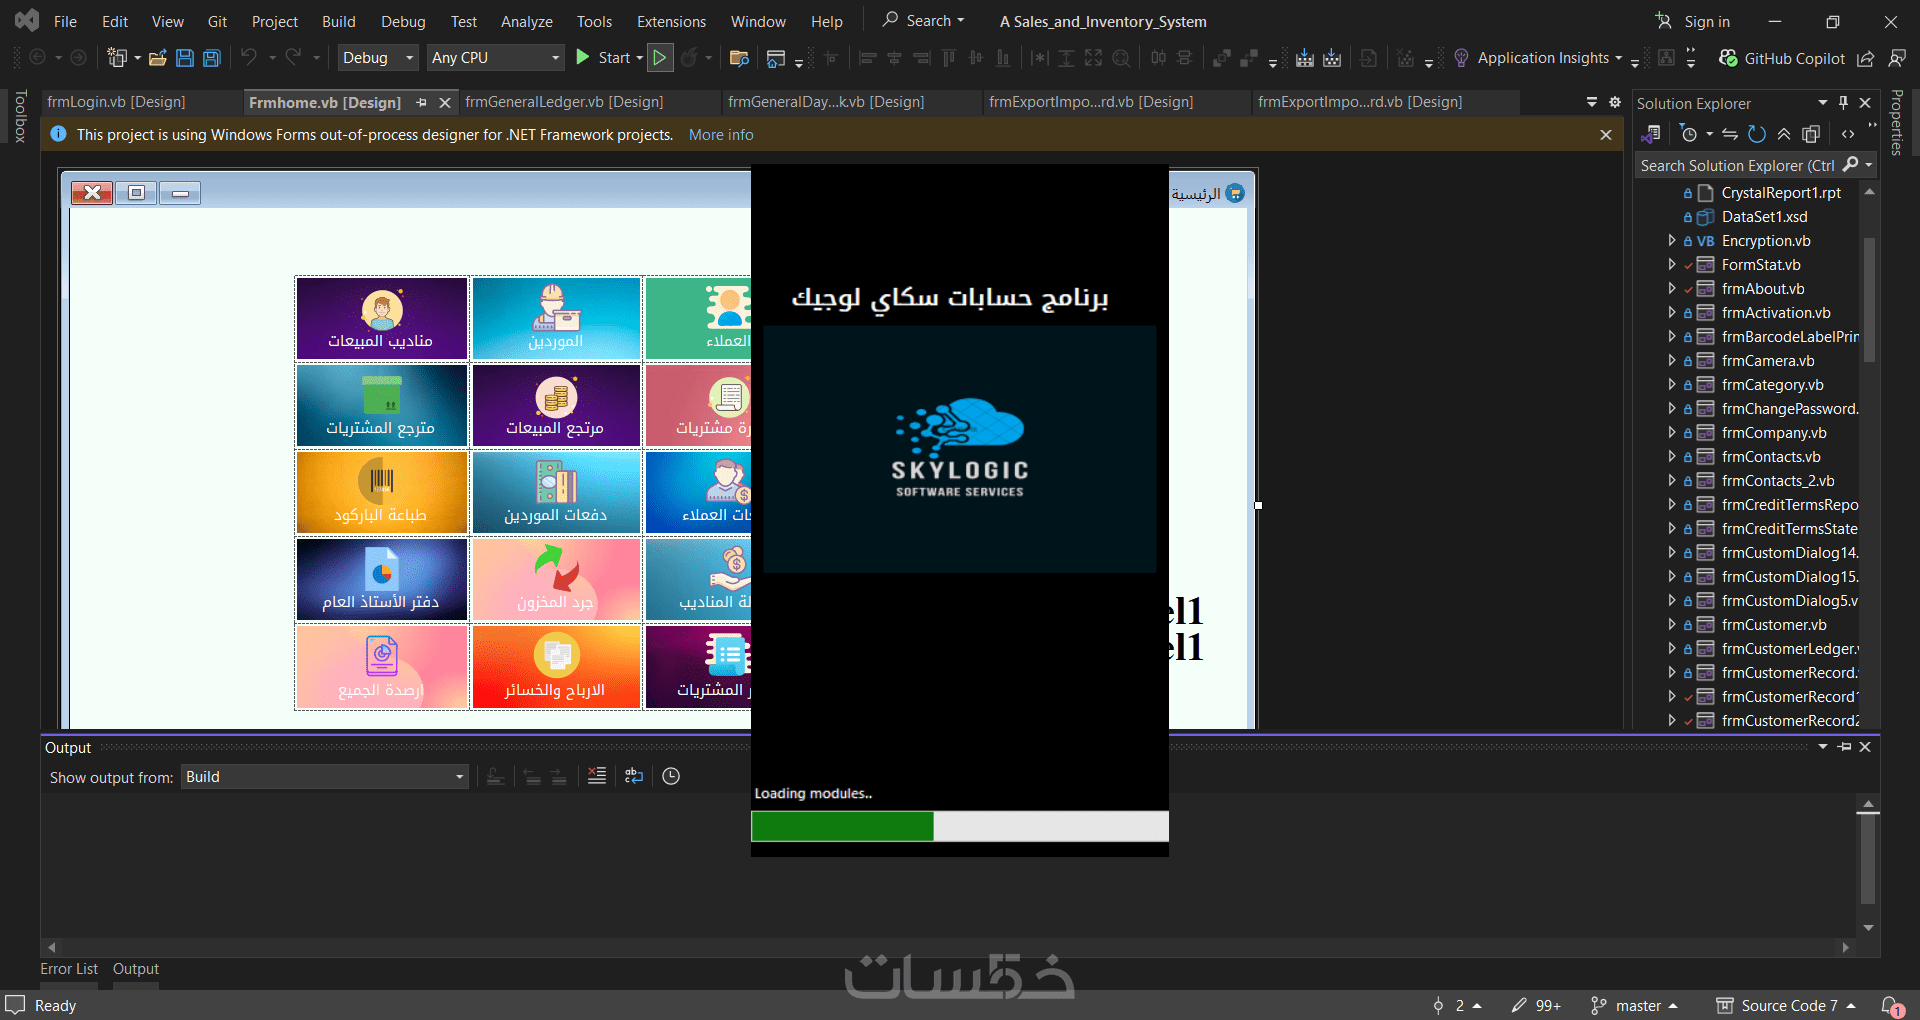Screen dimensions: 1920x1020
Task: Click the Search box in title bar
Action: tap(923, 21)
